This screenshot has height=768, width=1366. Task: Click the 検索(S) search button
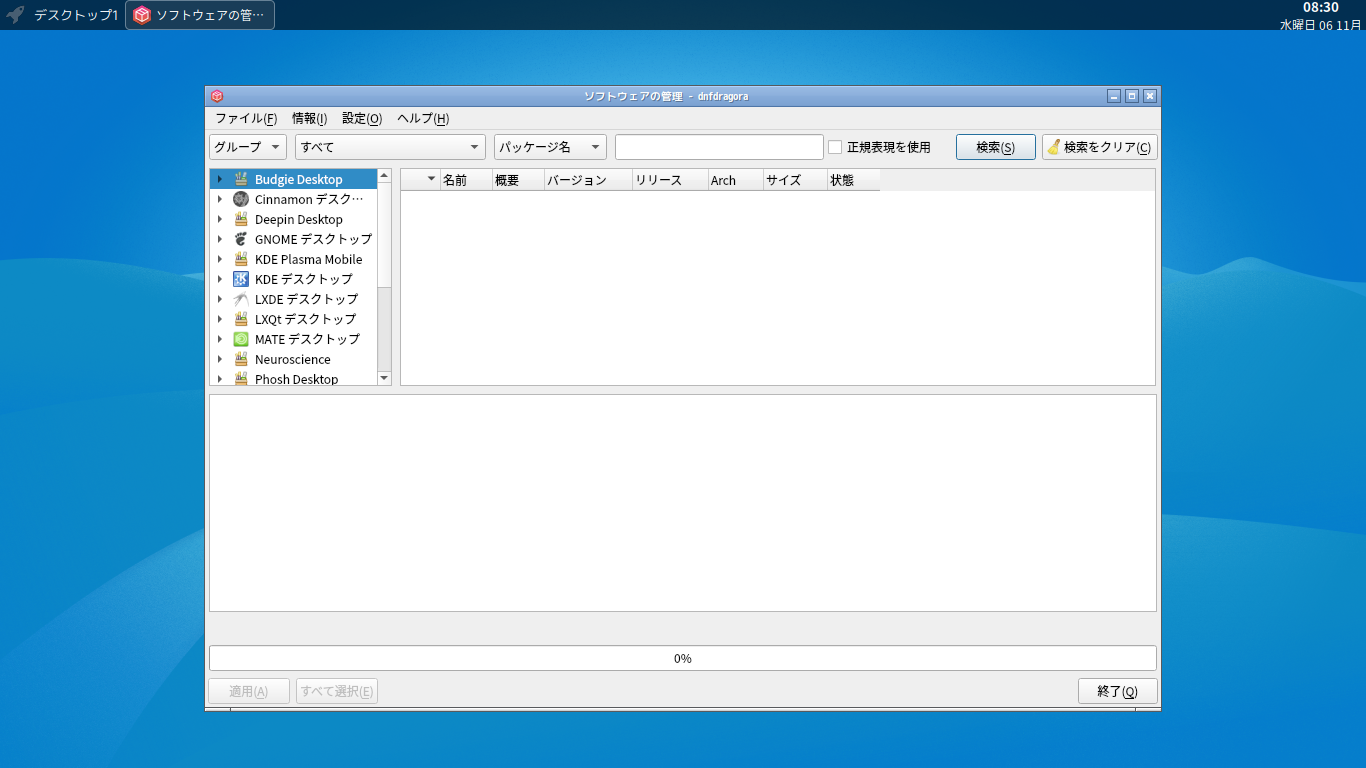coord(996,147)
